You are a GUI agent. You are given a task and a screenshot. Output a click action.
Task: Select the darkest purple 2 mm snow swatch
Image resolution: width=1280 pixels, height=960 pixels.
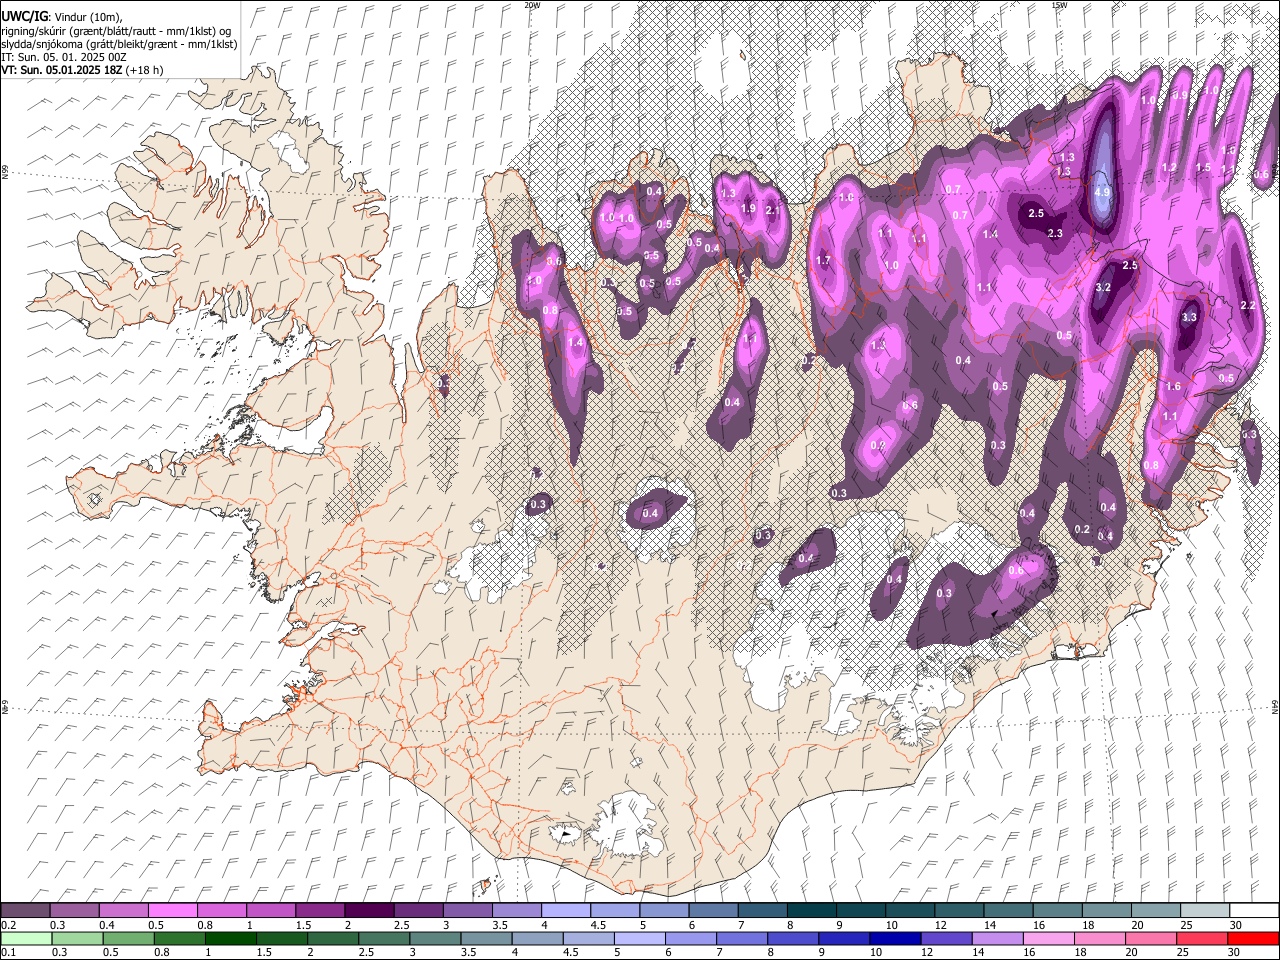(x=368, y=911)
